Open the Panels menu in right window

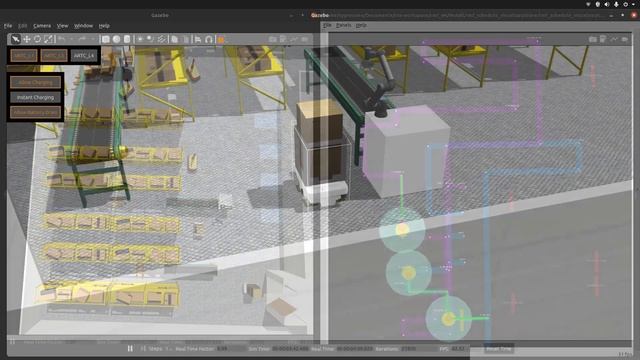[x=343, y=25]
